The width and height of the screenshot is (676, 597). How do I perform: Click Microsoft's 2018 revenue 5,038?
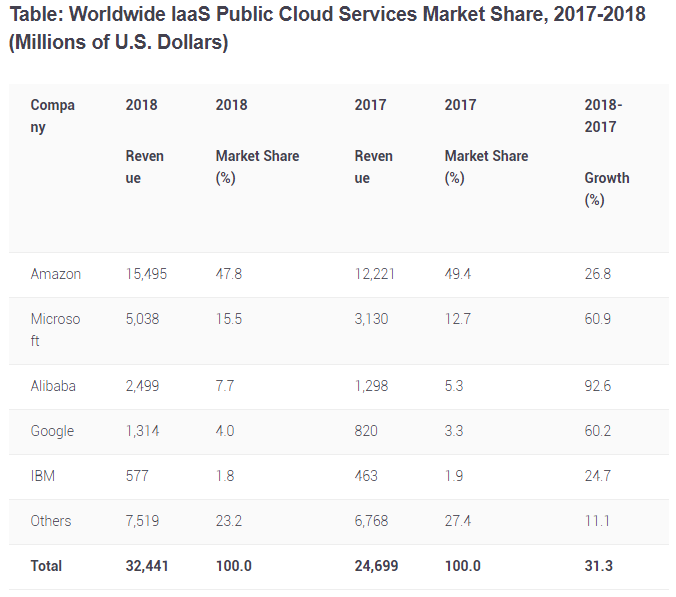pos(142,319)
